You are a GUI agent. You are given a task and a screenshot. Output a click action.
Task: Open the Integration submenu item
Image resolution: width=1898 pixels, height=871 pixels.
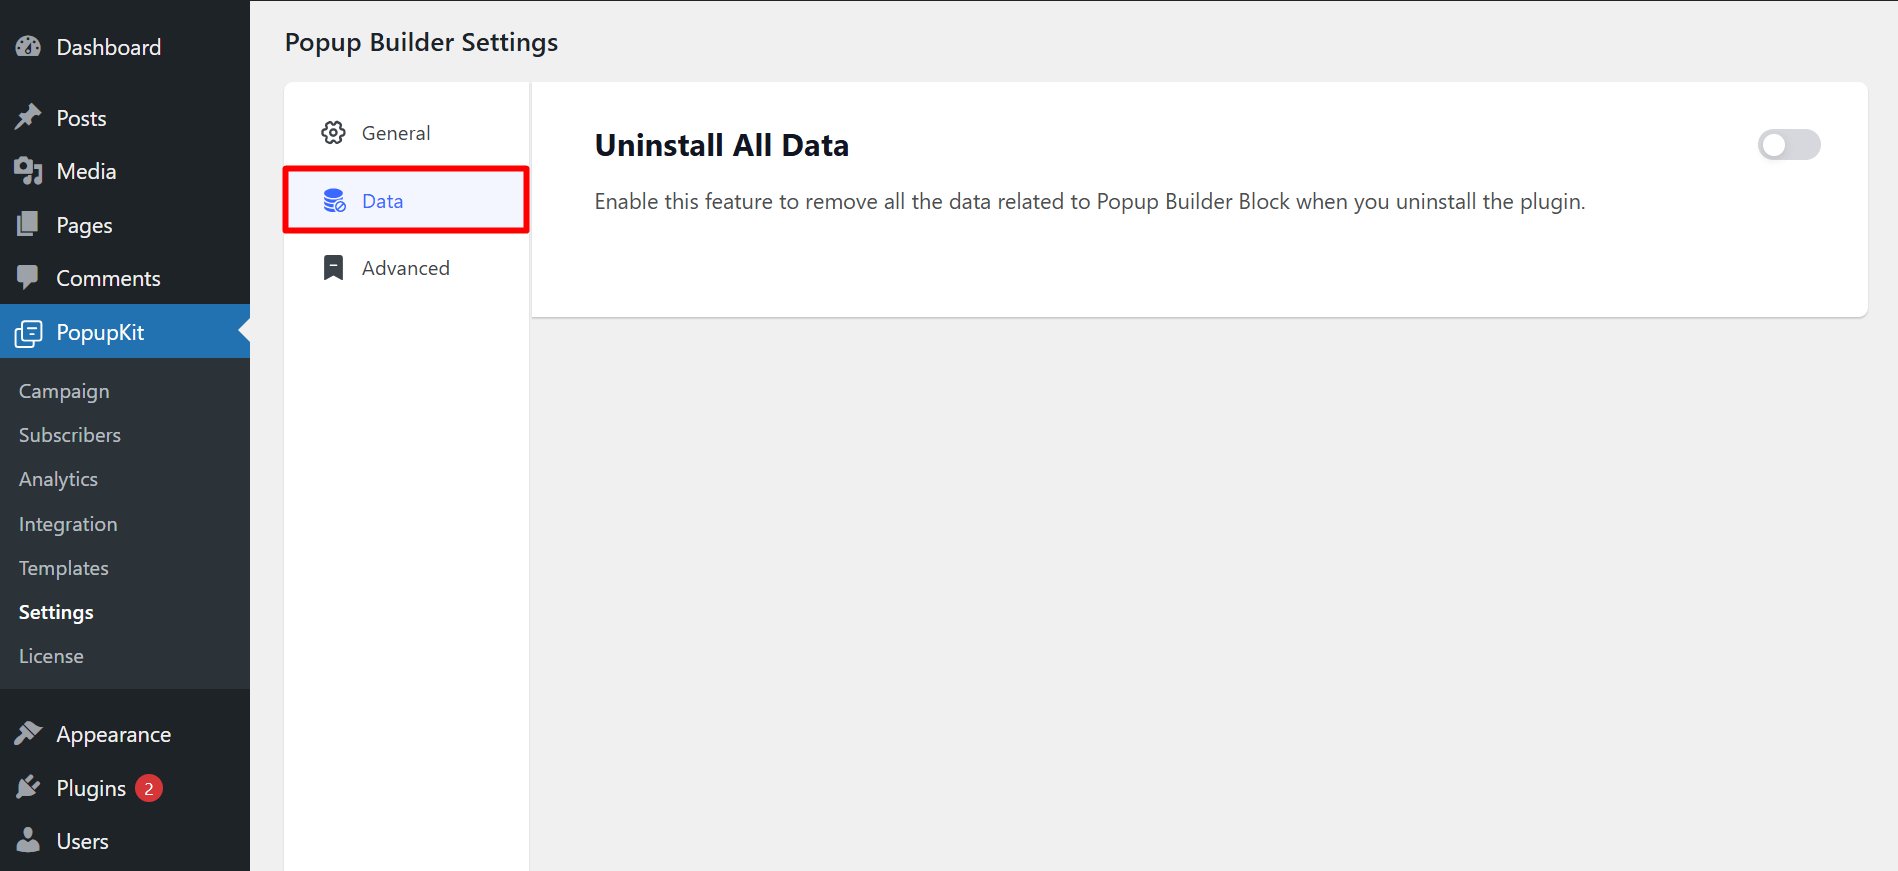coord(68,524)
